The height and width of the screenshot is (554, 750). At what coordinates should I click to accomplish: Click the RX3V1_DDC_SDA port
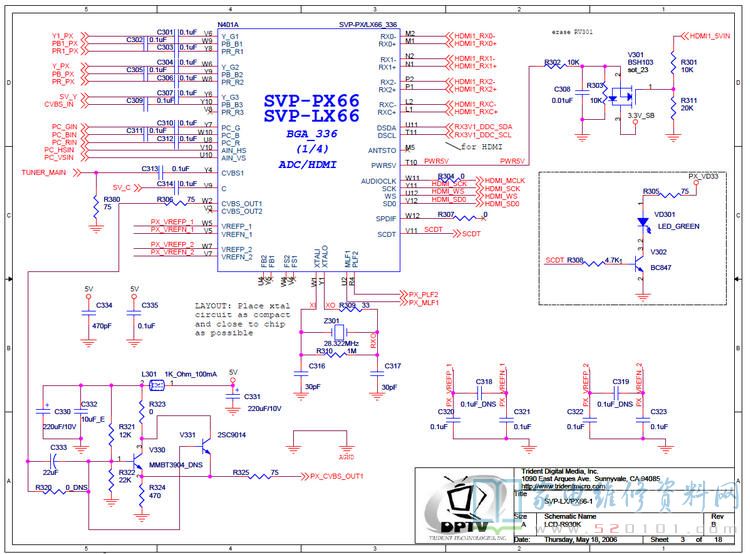click(x=483, y=127)
